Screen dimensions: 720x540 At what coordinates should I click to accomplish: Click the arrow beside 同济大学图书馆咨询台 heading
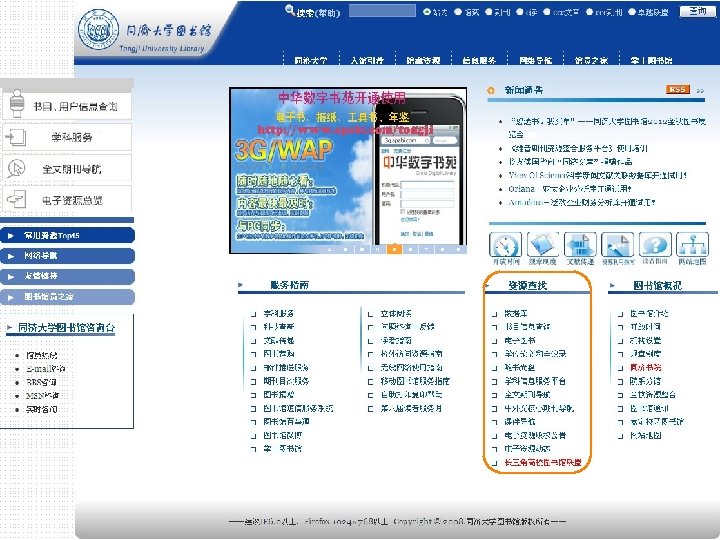[10, 327]
